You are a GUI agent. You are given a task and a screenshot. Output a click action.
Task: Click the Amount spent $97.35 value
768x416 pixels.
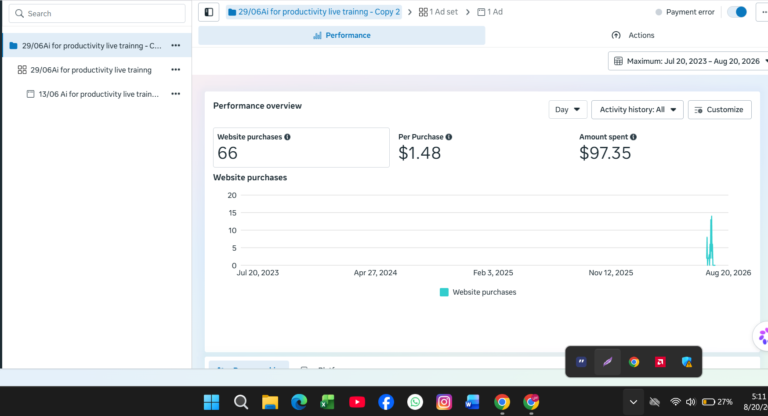[605, 153]
